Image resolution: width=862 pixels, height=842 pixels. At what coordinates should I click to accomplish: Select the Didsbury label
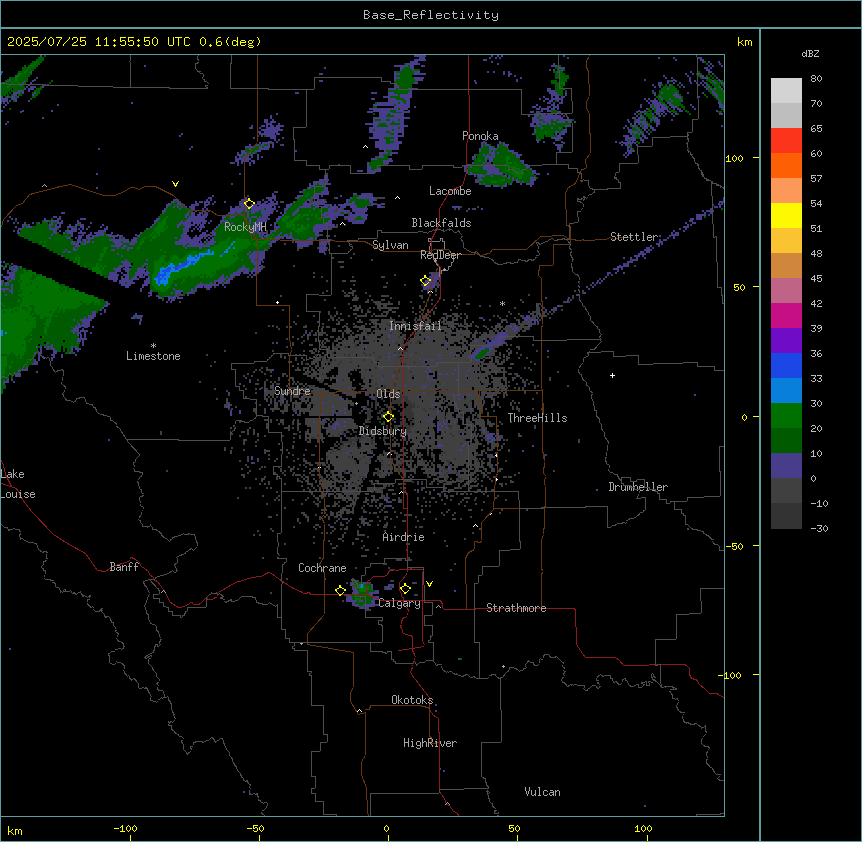pos(383,431)
